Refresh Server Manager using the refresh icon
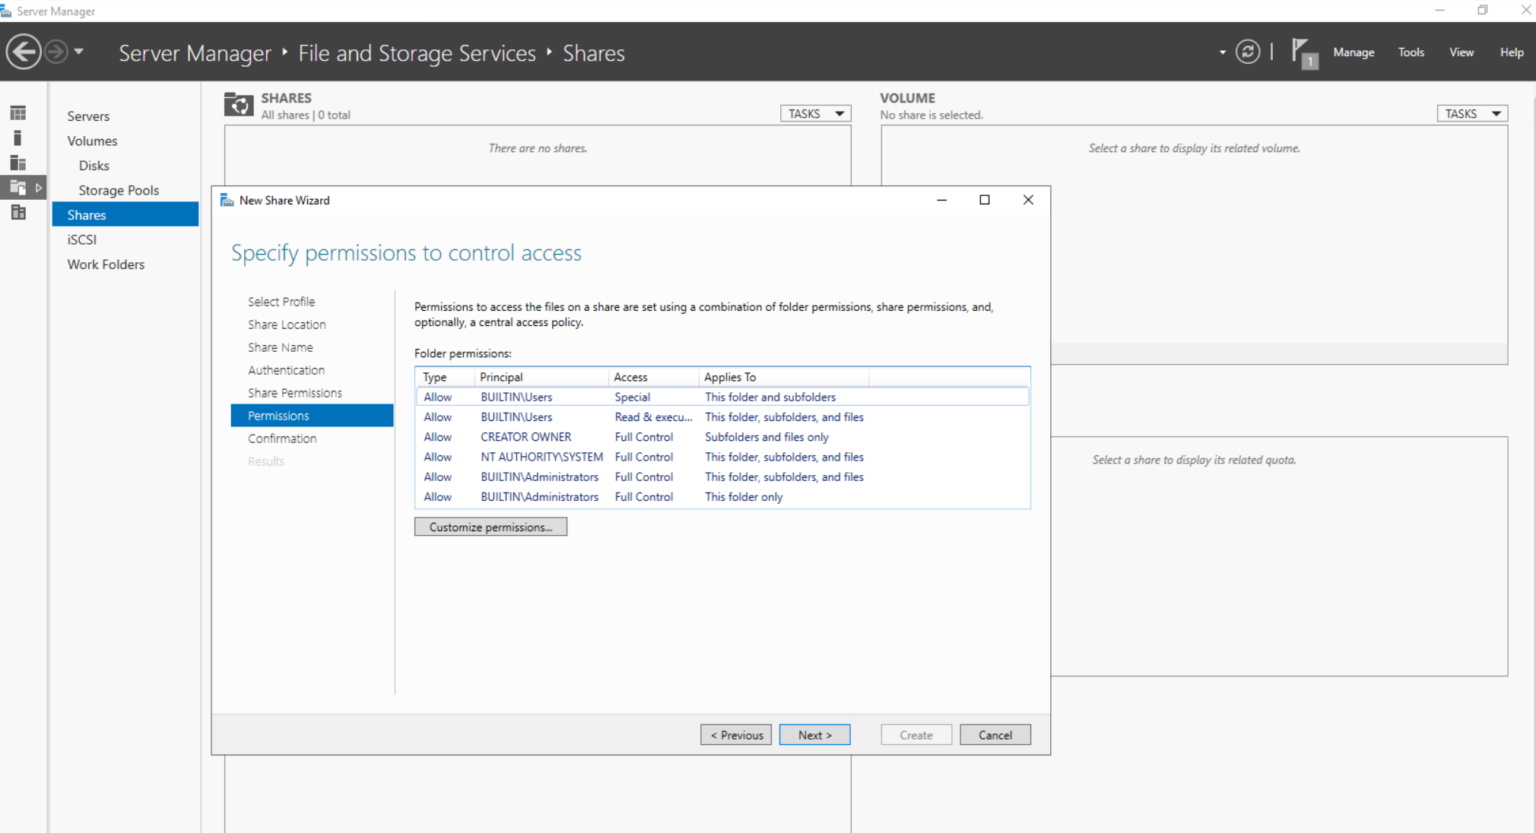Image resolution: width=1536 pixels, height=833 pixels. coord(1247,51)
